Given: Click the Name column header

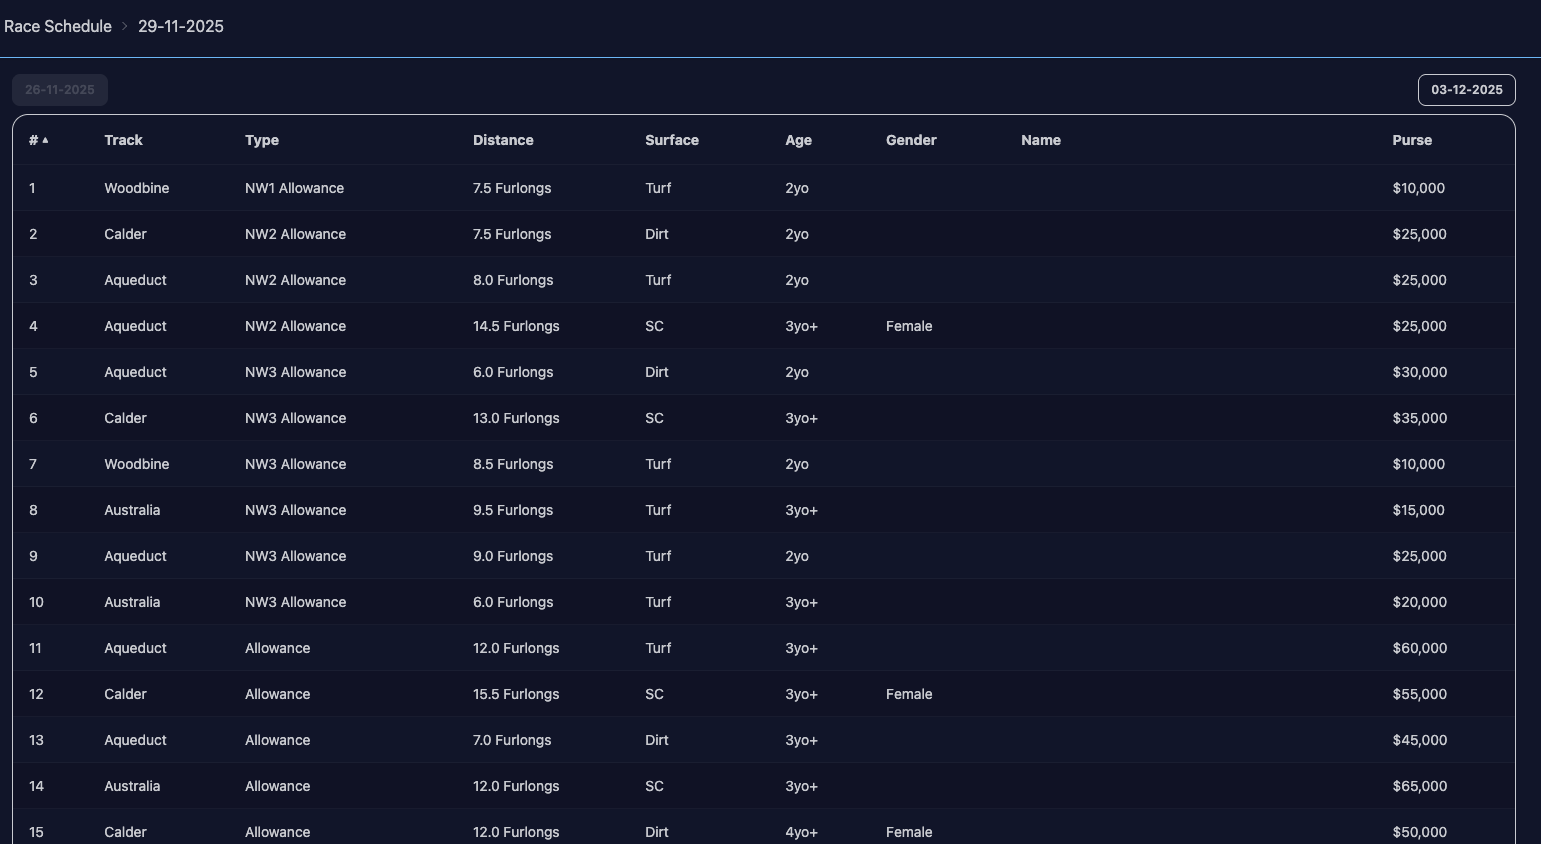Looking at the screenshot, I should [x=1041, y=140].
